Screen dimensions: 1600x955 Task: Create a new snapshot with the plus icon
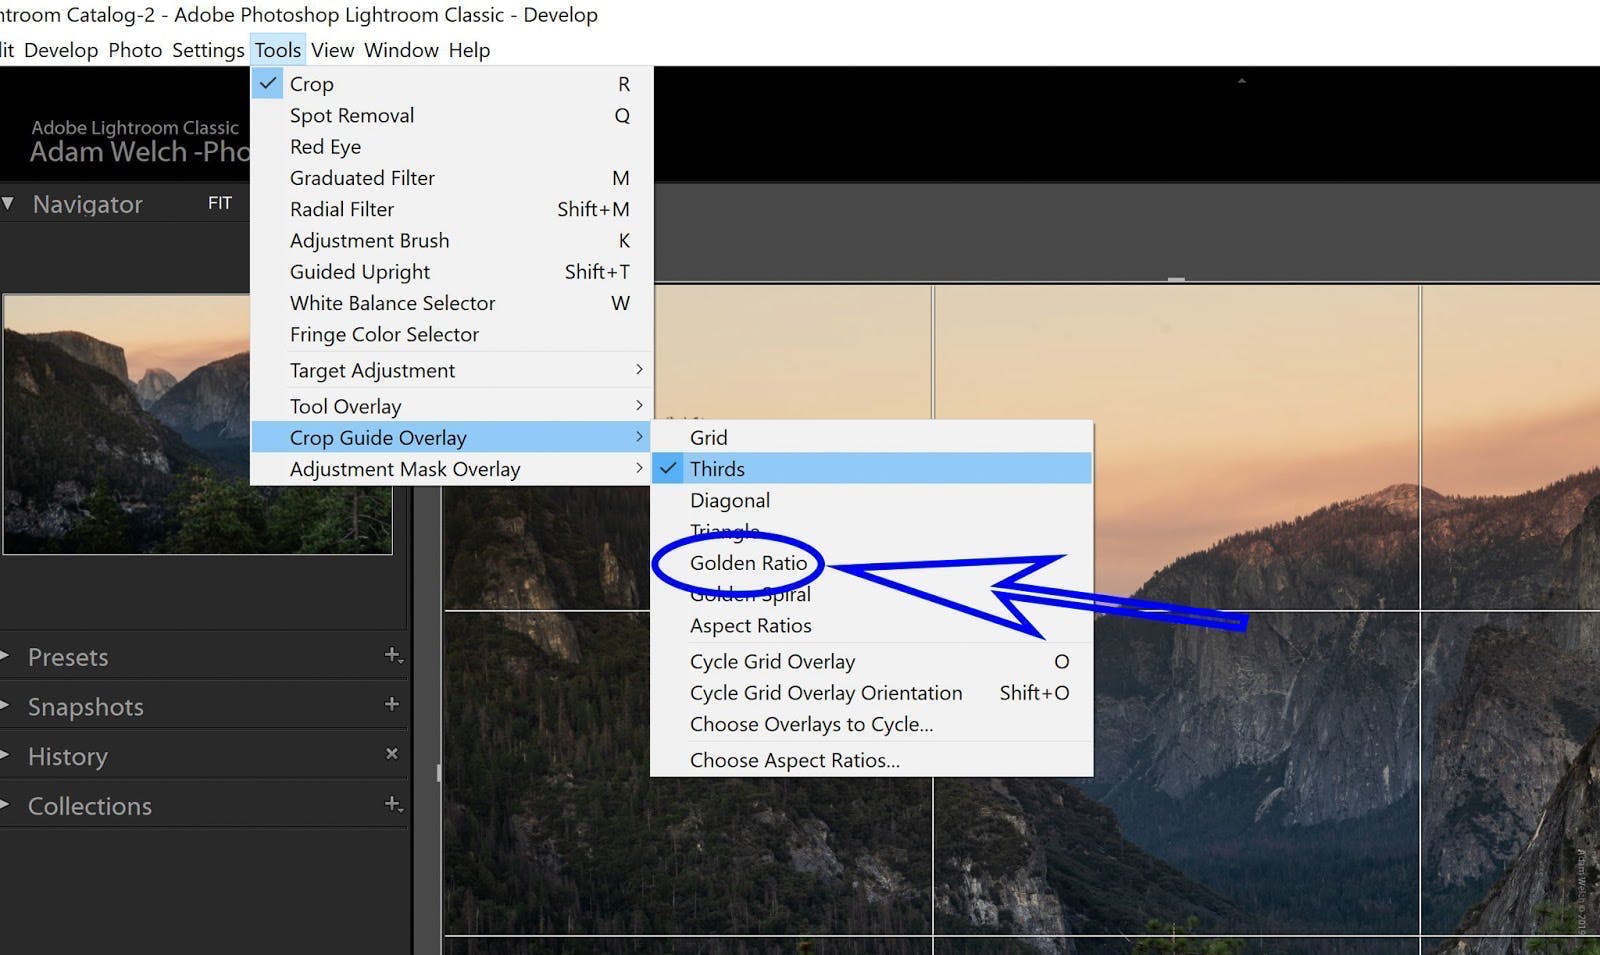pyautogui.click(x=393, y=705)
